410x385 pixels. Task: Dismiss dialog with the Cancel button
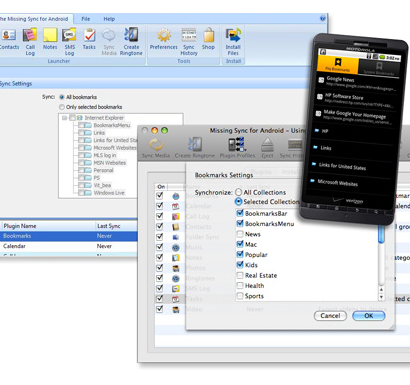pos(330,316)
